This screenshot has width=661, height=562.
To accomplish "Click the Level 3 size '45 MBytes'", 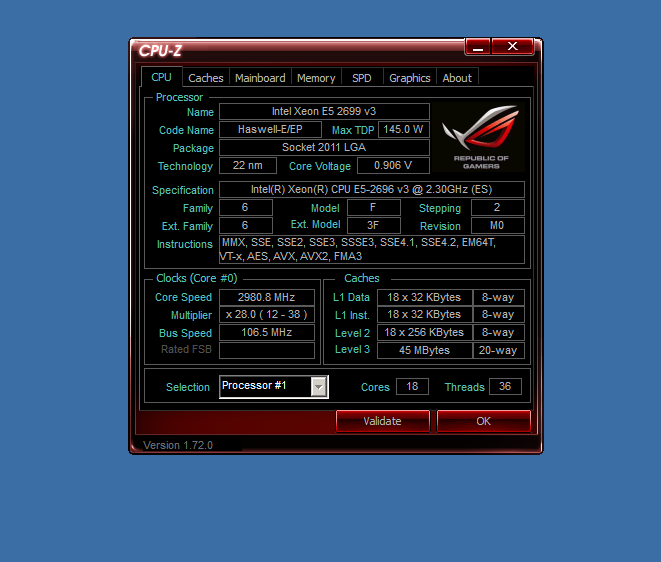I will 425,350.
